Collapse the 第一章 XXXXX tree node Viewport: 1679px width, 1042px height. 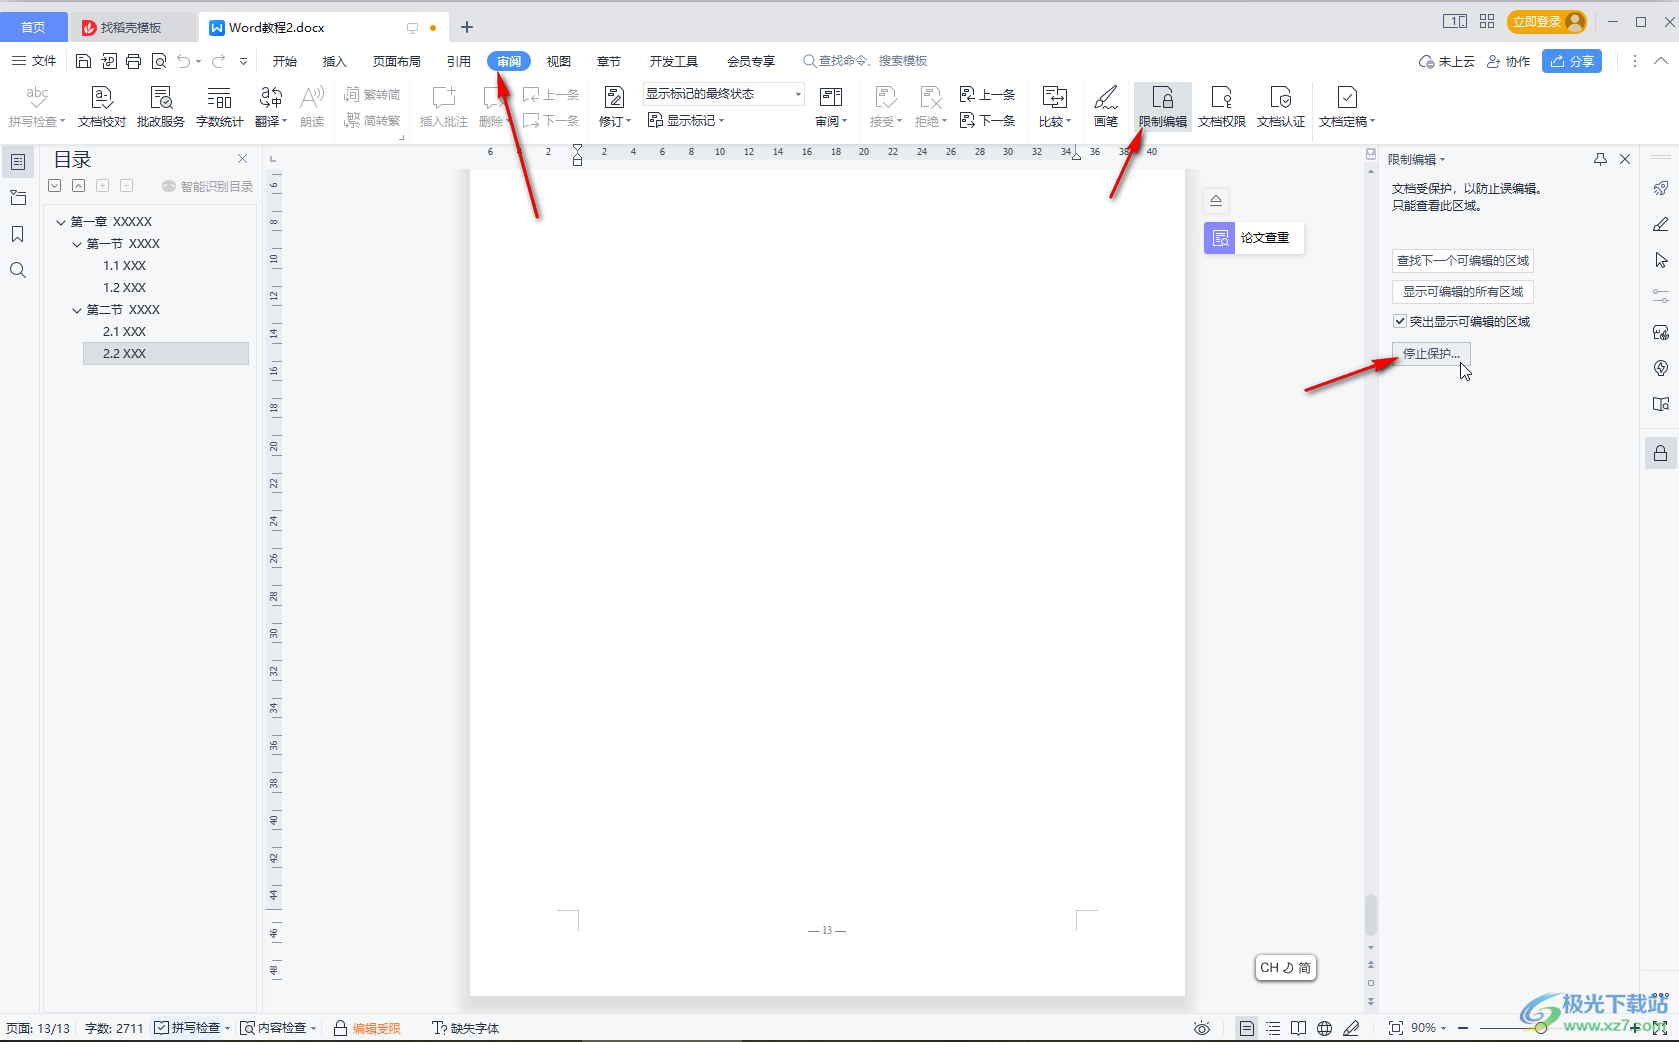pyautogui.click(x=61, y=222)
